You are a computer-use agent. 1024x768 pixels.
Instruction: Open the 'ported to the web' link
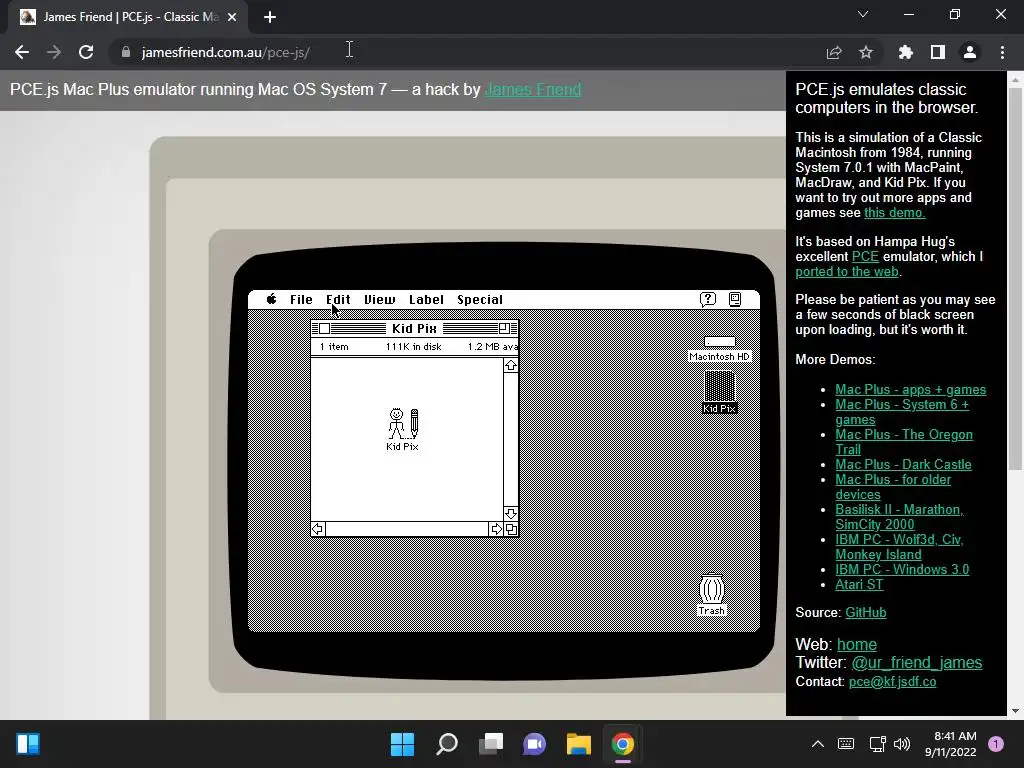tap(847, 272)
